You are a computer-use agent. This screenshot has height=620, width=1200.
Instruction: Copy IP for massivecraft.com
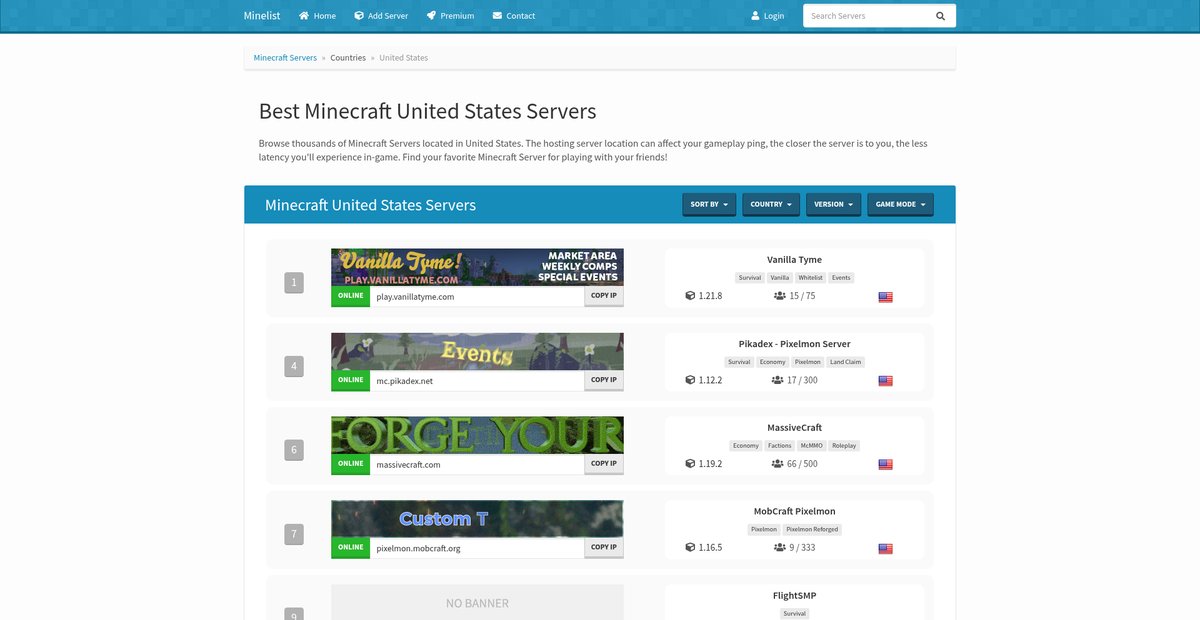[x=604, y=463]
